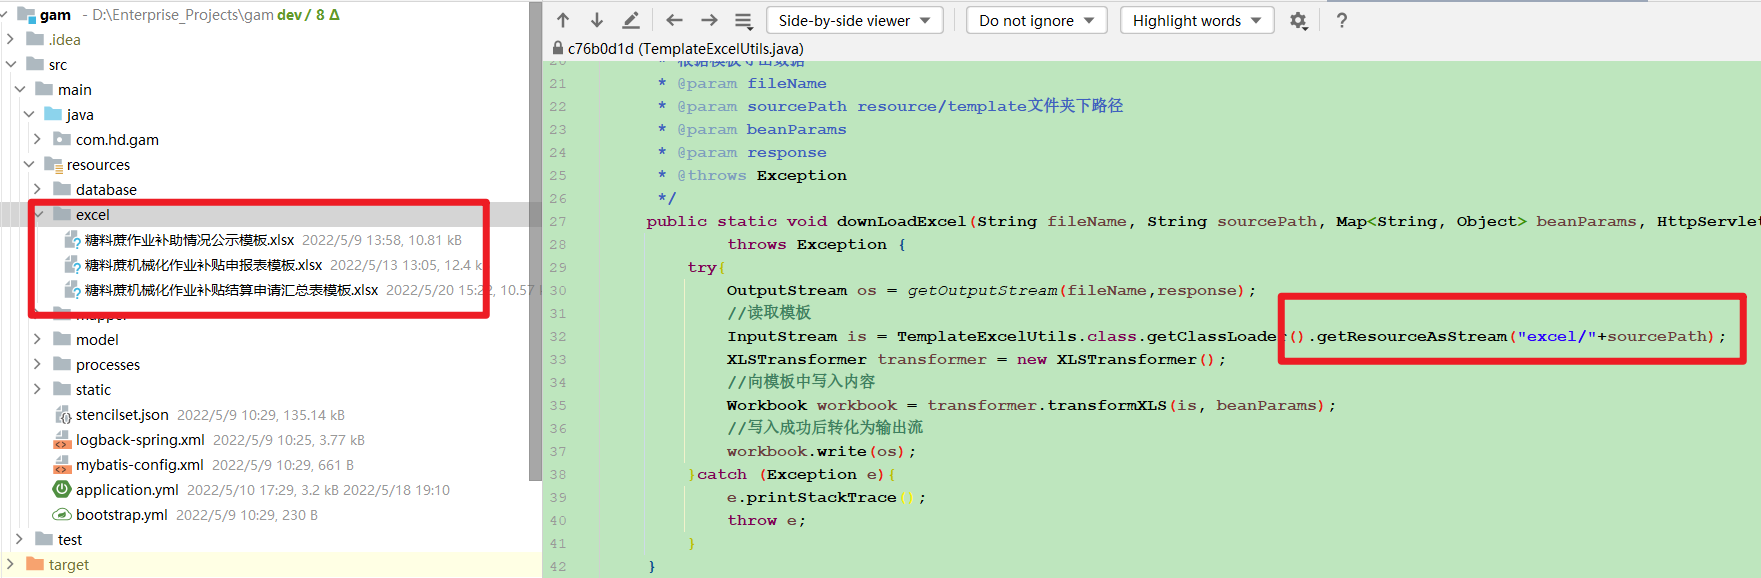
Task: Select logback-spring.xml file
Action: click(x=140, y=440)
